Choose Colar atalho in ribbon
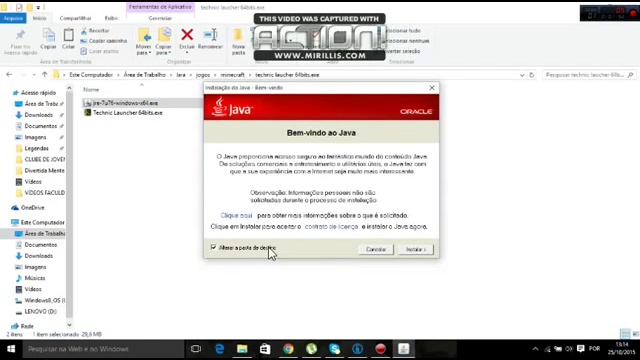Viewport: 640px width, 360px height. pyautogui.click(x=100, y=51)
